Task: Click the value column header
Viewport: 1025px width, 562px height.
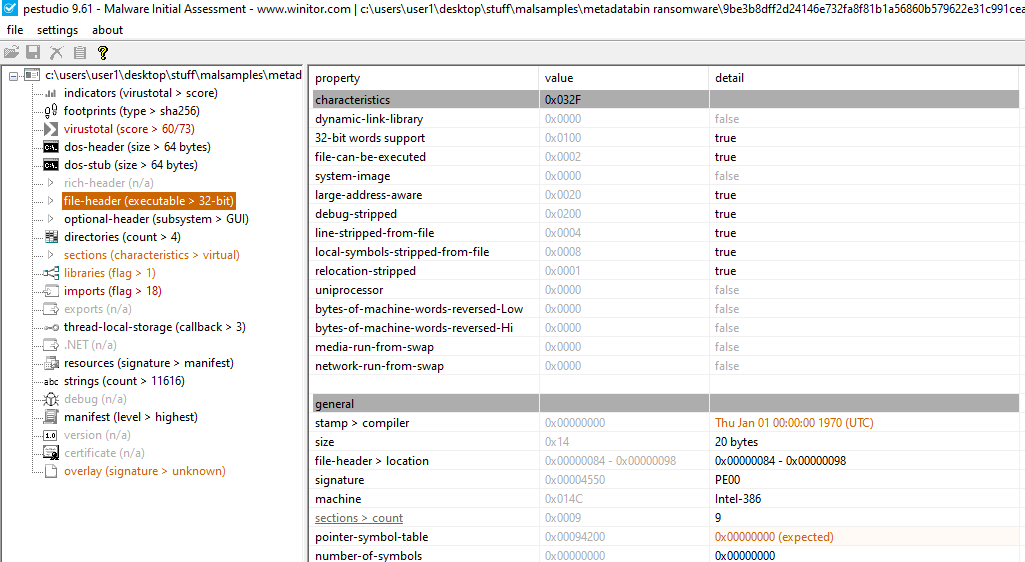Action: point(624,78)
